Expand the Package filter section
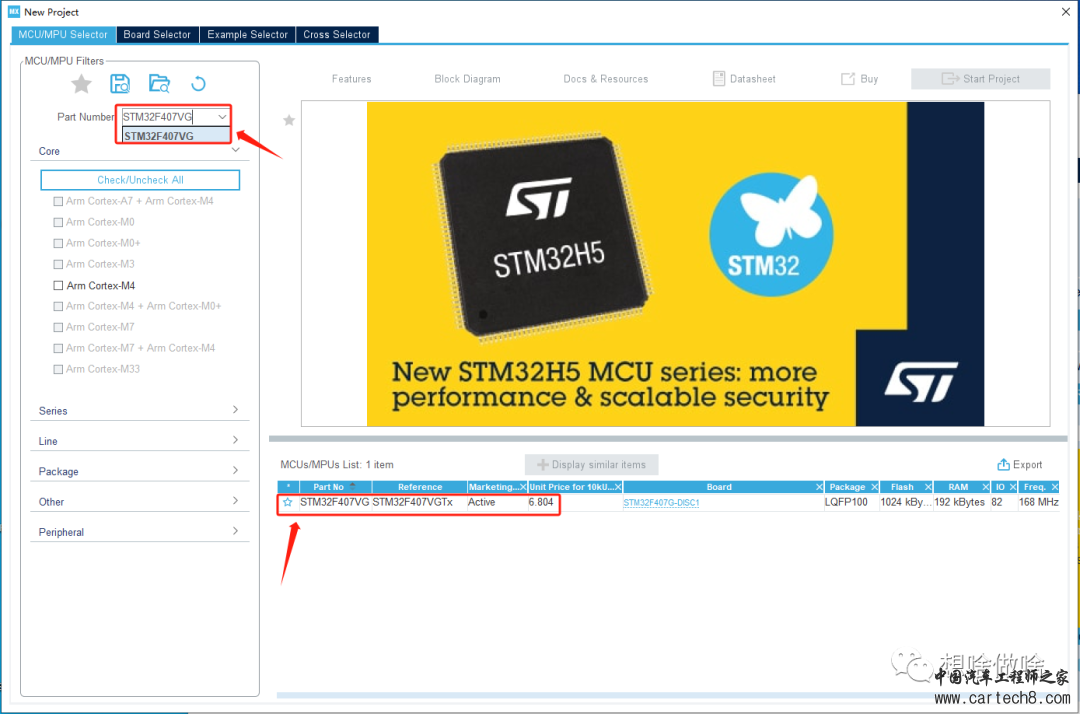 (x=236, y=470)
